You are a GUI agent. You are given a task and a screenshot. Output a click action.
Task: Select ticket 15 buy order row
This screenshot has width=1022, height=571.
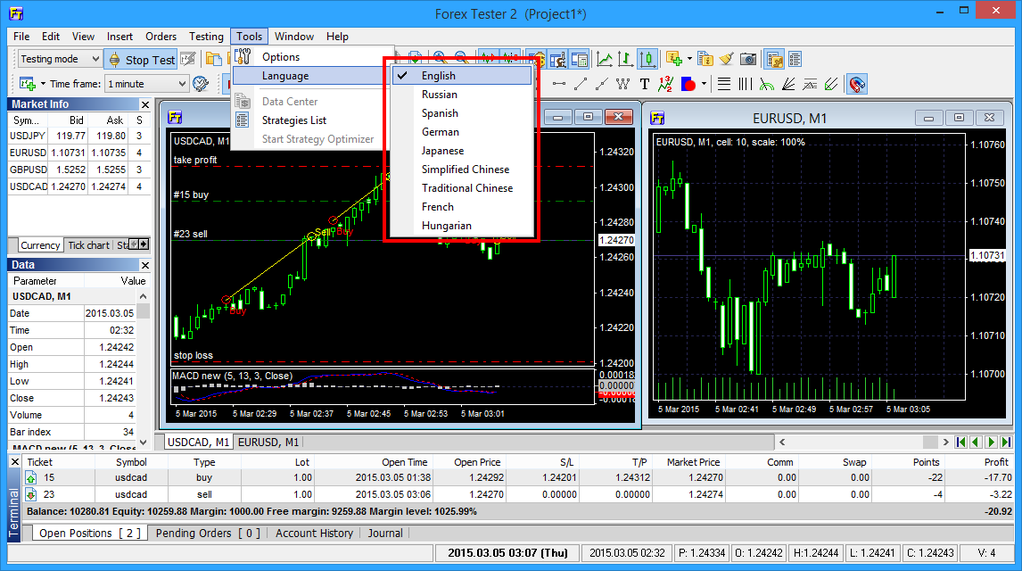coord(520,478)
